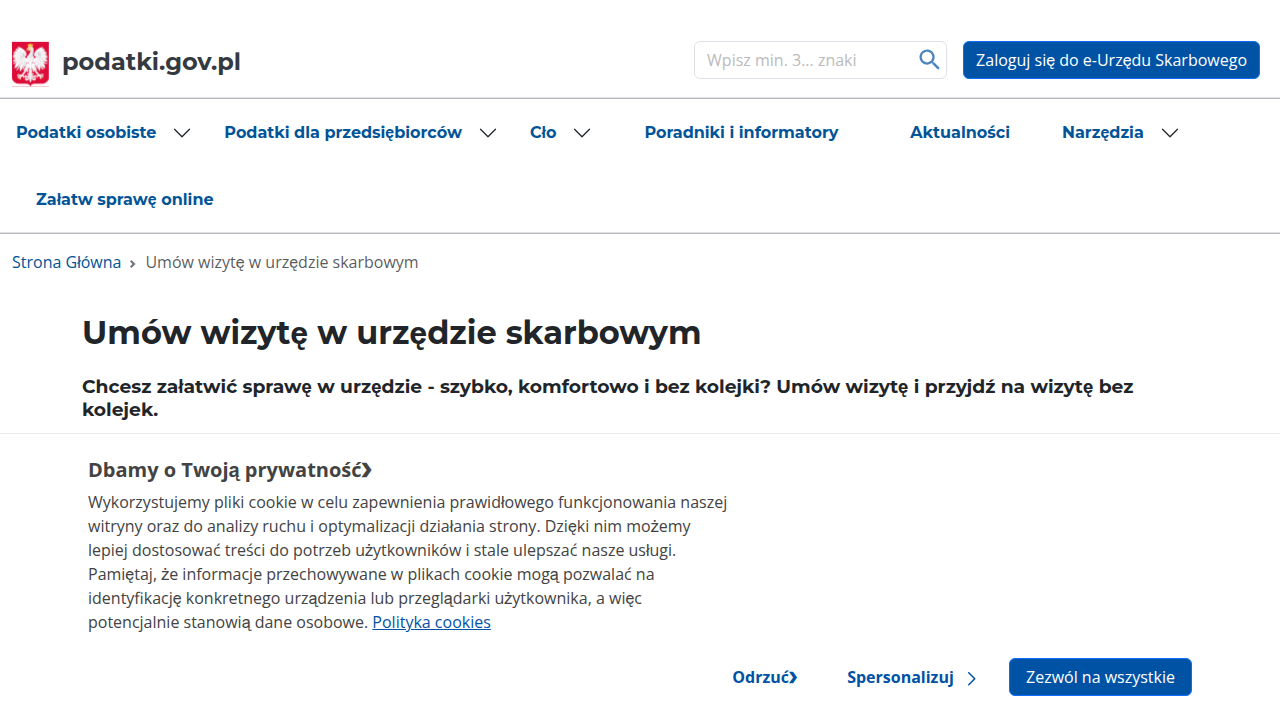Image resolution: width=1280 pixels, height=720 pixels.
Task: Go to Aktualności section
Action: point(960,132)
